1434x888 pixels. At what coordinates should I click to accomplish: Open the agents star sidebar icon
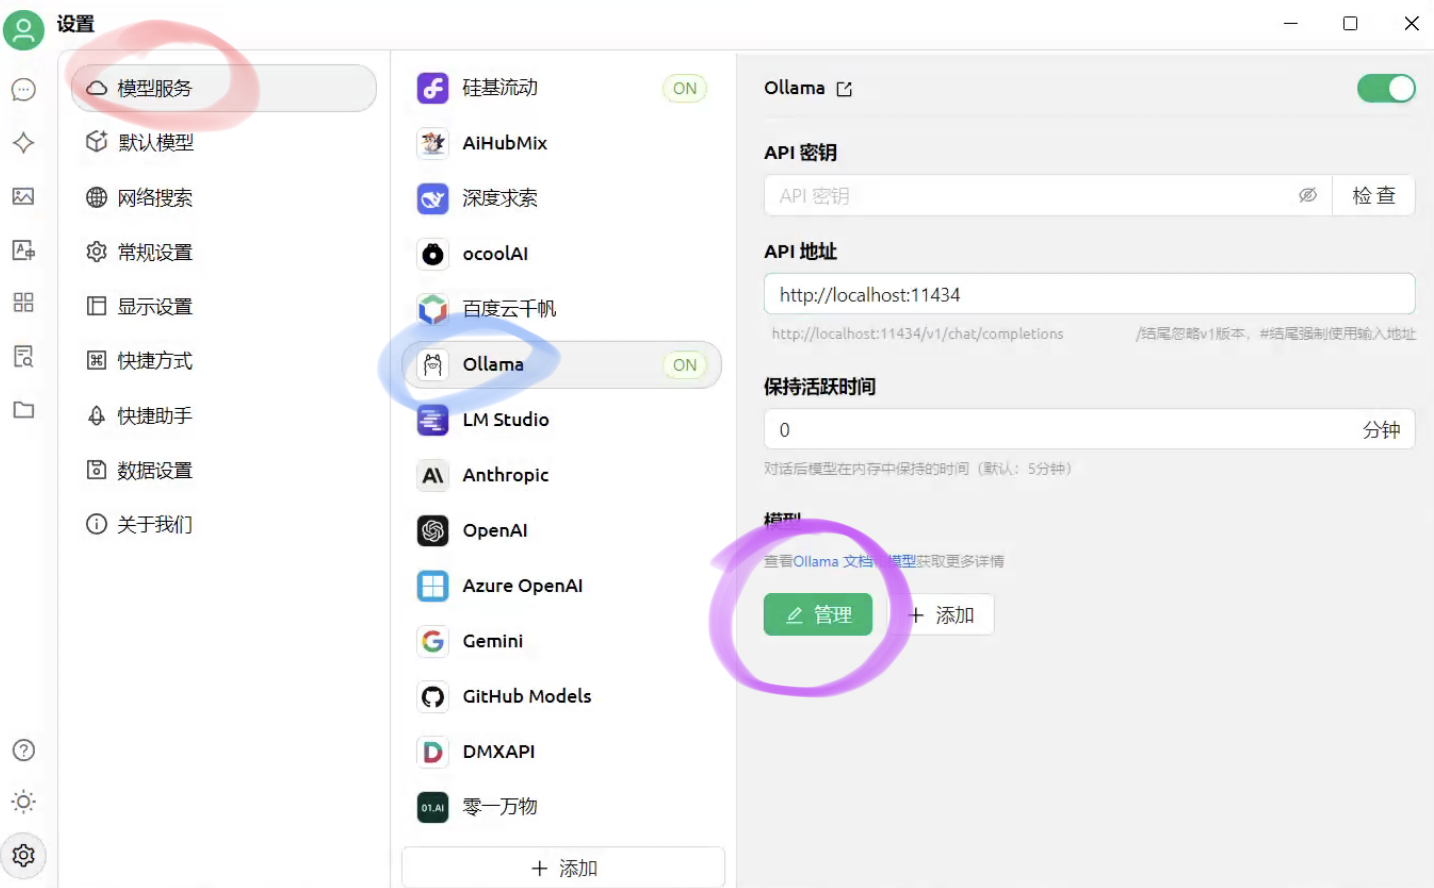tap(24, 143)
